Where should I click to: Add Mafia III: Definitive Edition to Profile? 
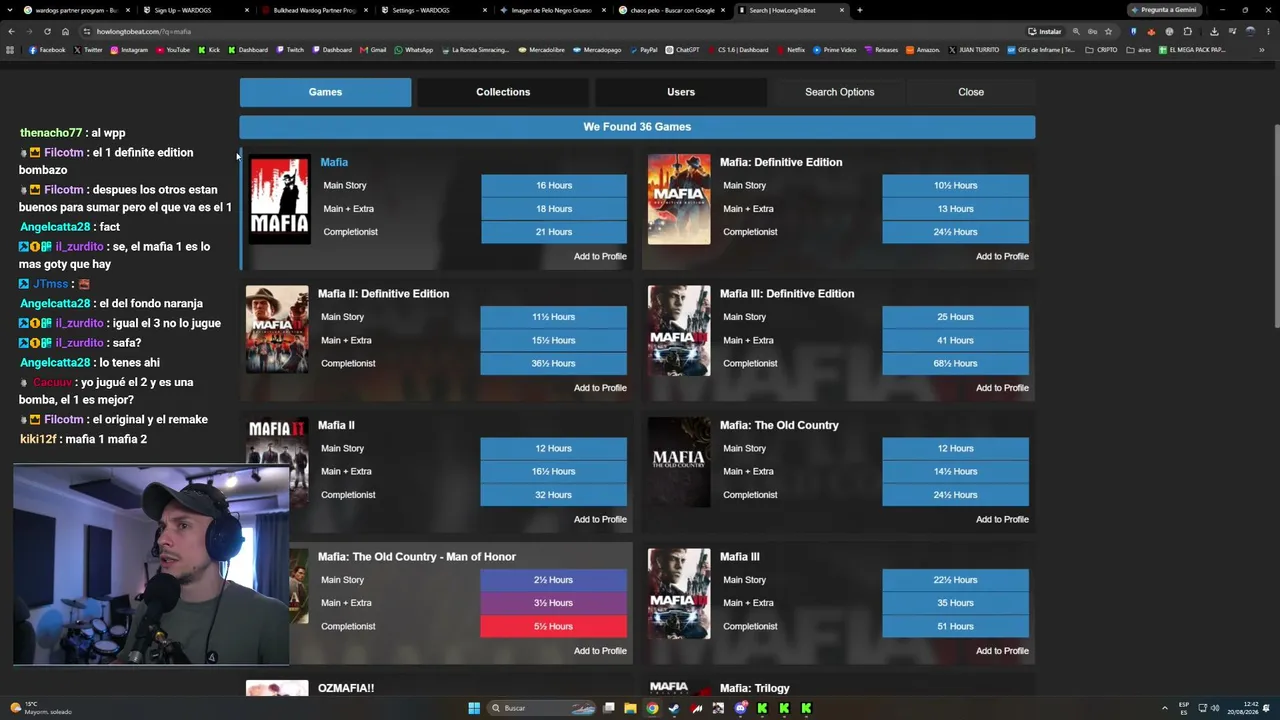[1002, 388]
